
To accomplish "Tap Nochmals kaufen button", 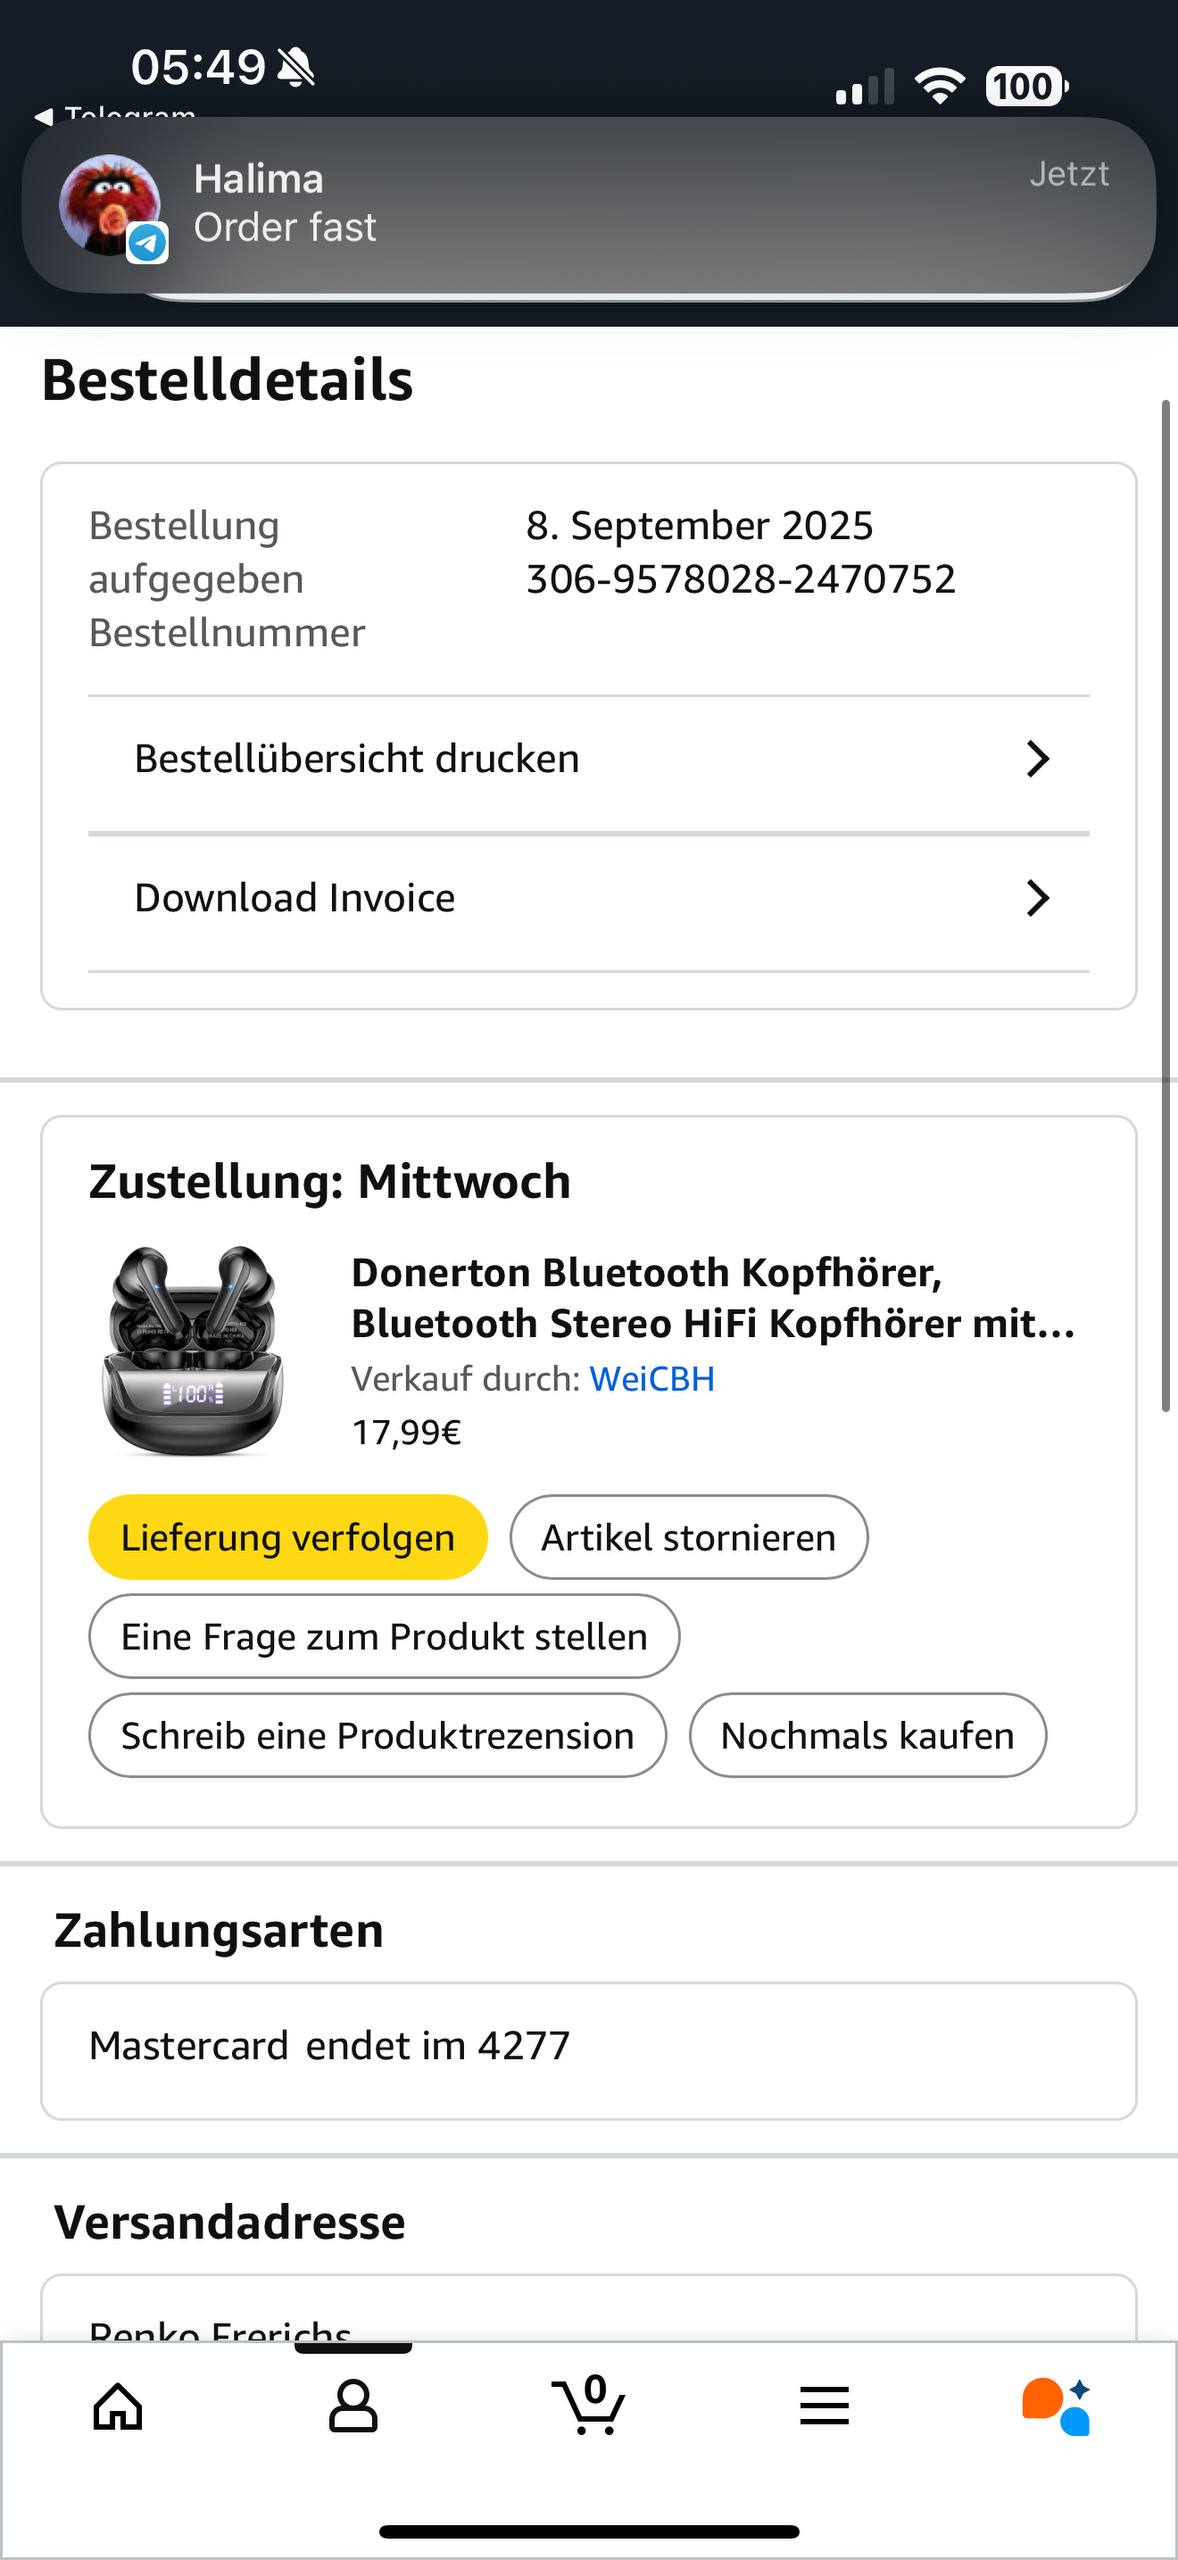I will [x=868, y=1735].
